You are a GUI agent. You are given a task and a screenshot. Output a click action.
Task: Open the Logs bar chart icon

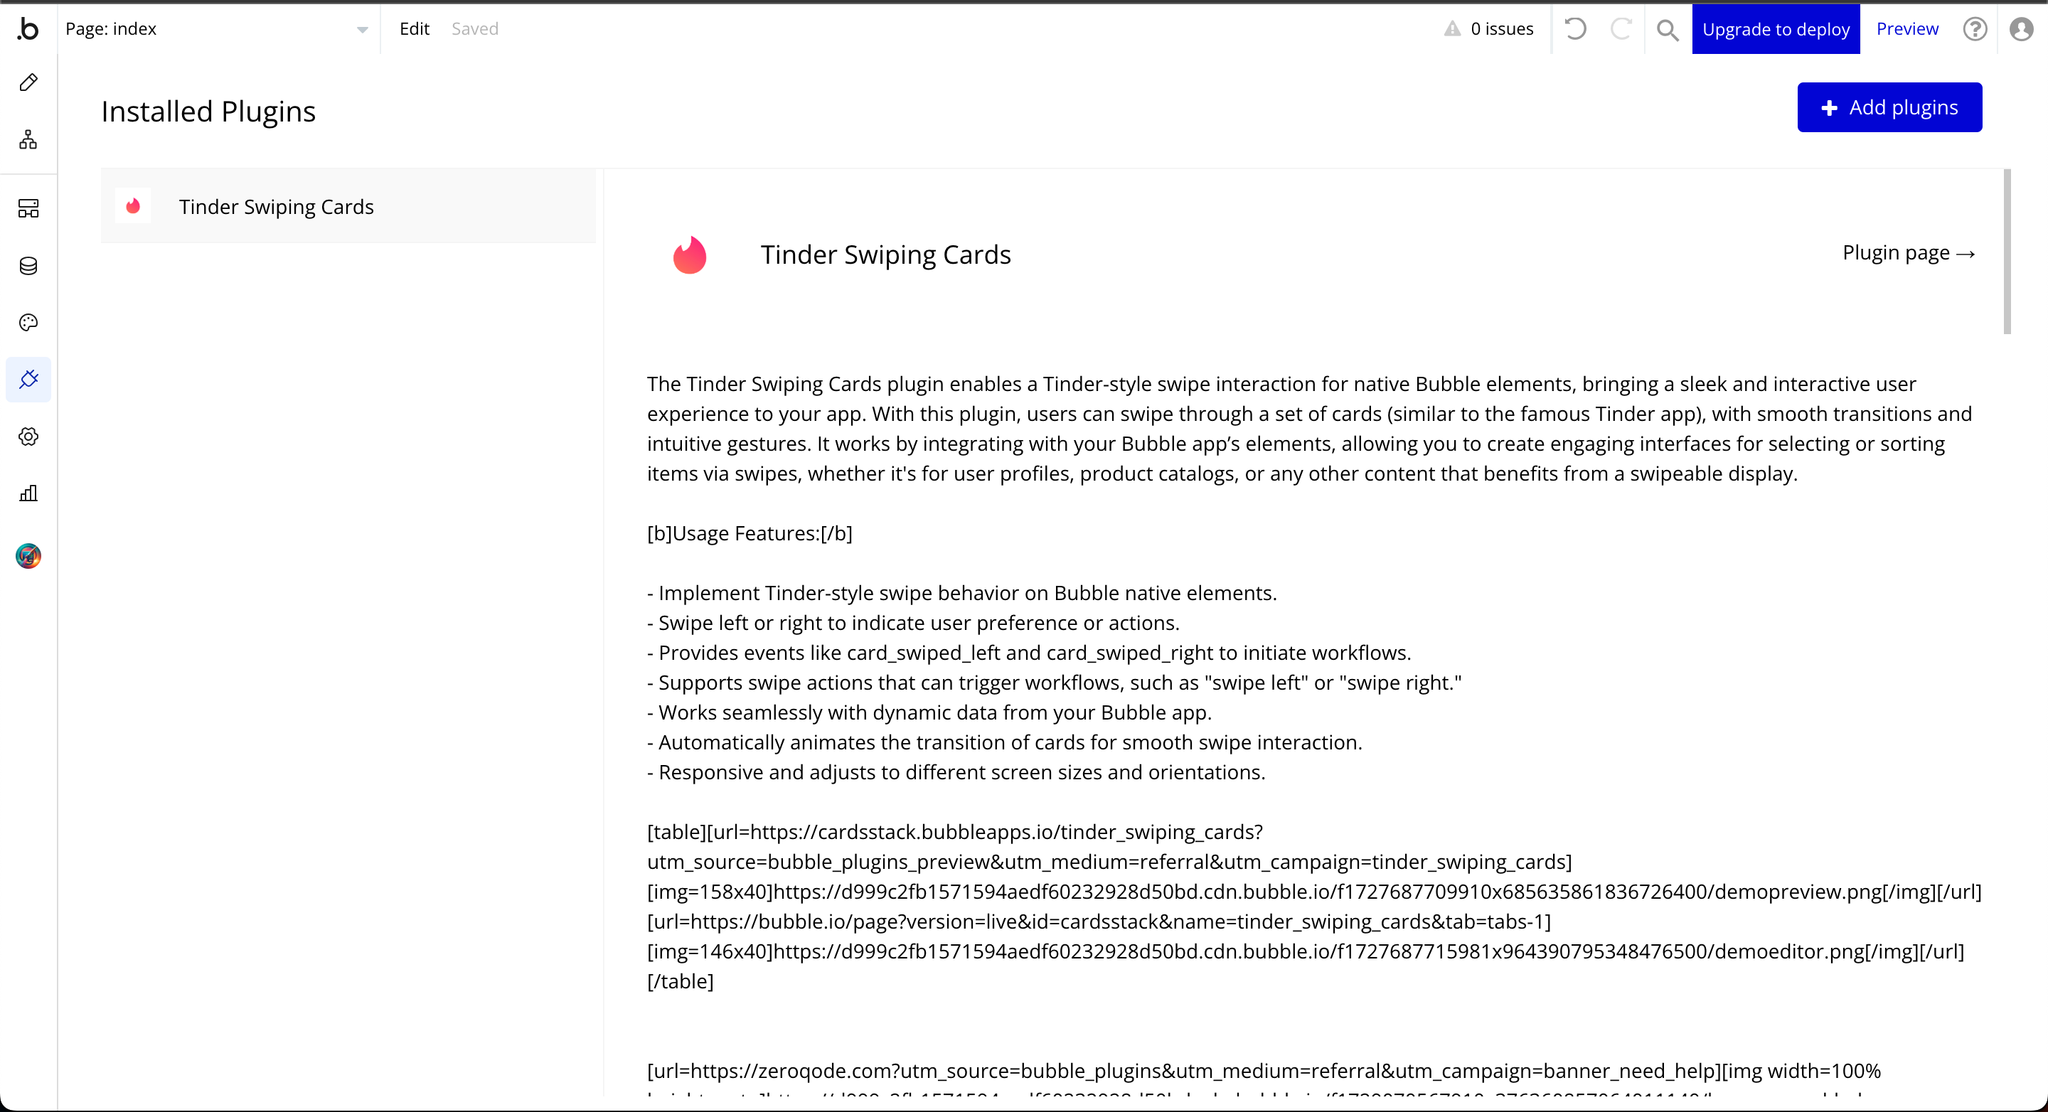28,493
